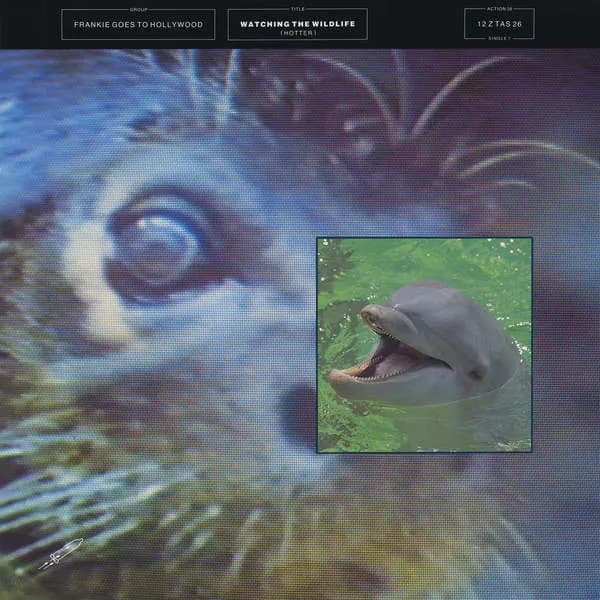Click the dolphin's lower jaw teeth
Screen dimensions: 600x600
(370, 377)
